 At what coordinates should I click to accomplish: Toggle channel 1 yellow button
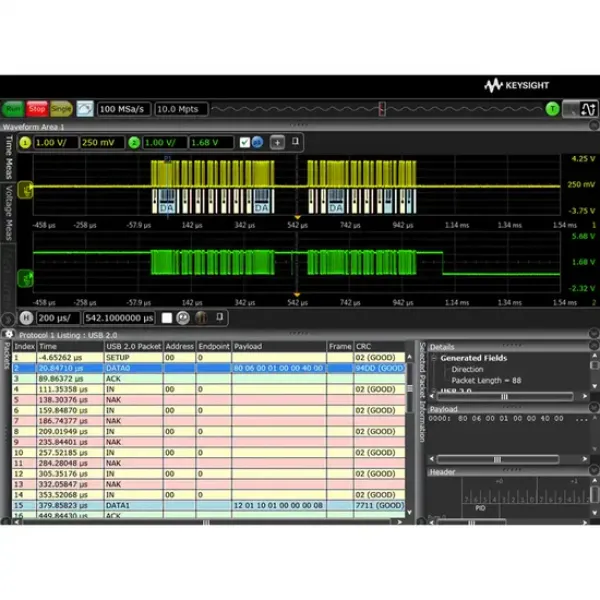[x=25, y=143]
